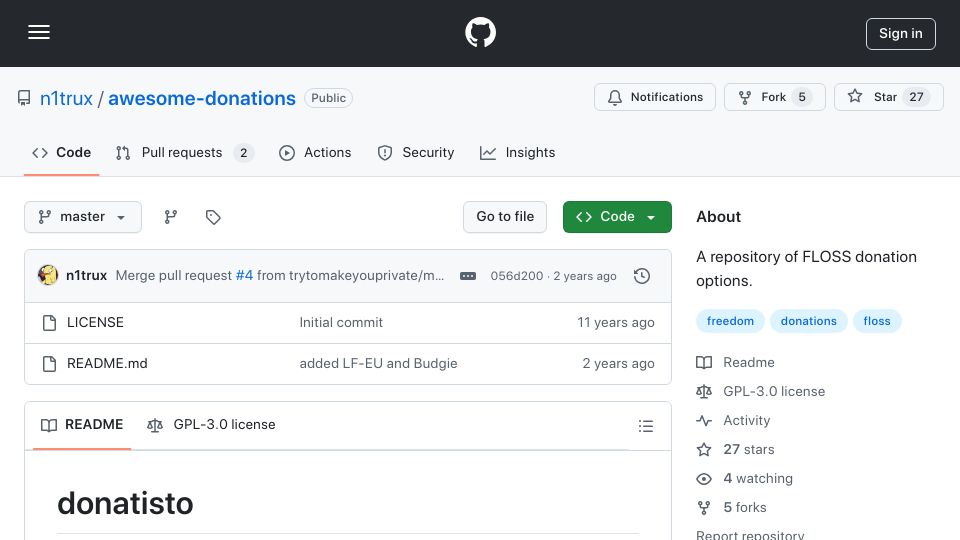Image resolution: width=960 pixels, height=540 pixels.
Task: Open n1trux author link in commit row
Action: pos(86,276)
